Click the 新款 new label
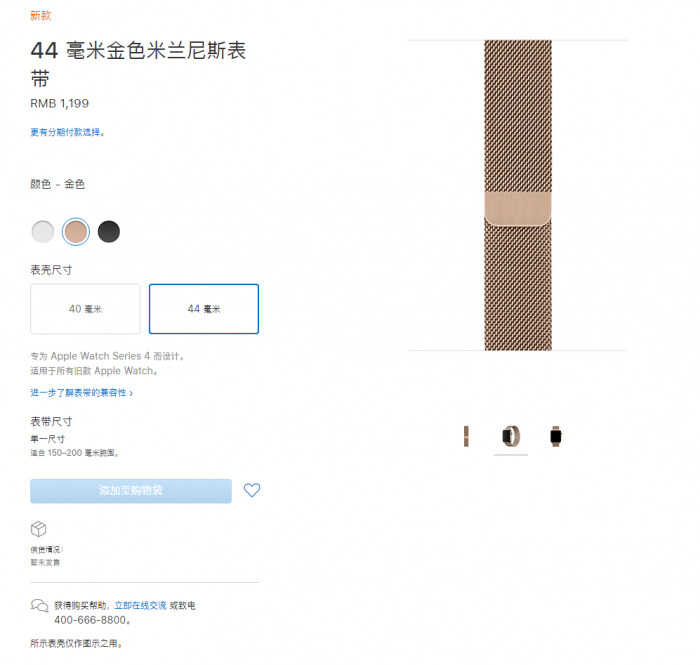The height and width of the screenshot is (665, 700). 41,16
